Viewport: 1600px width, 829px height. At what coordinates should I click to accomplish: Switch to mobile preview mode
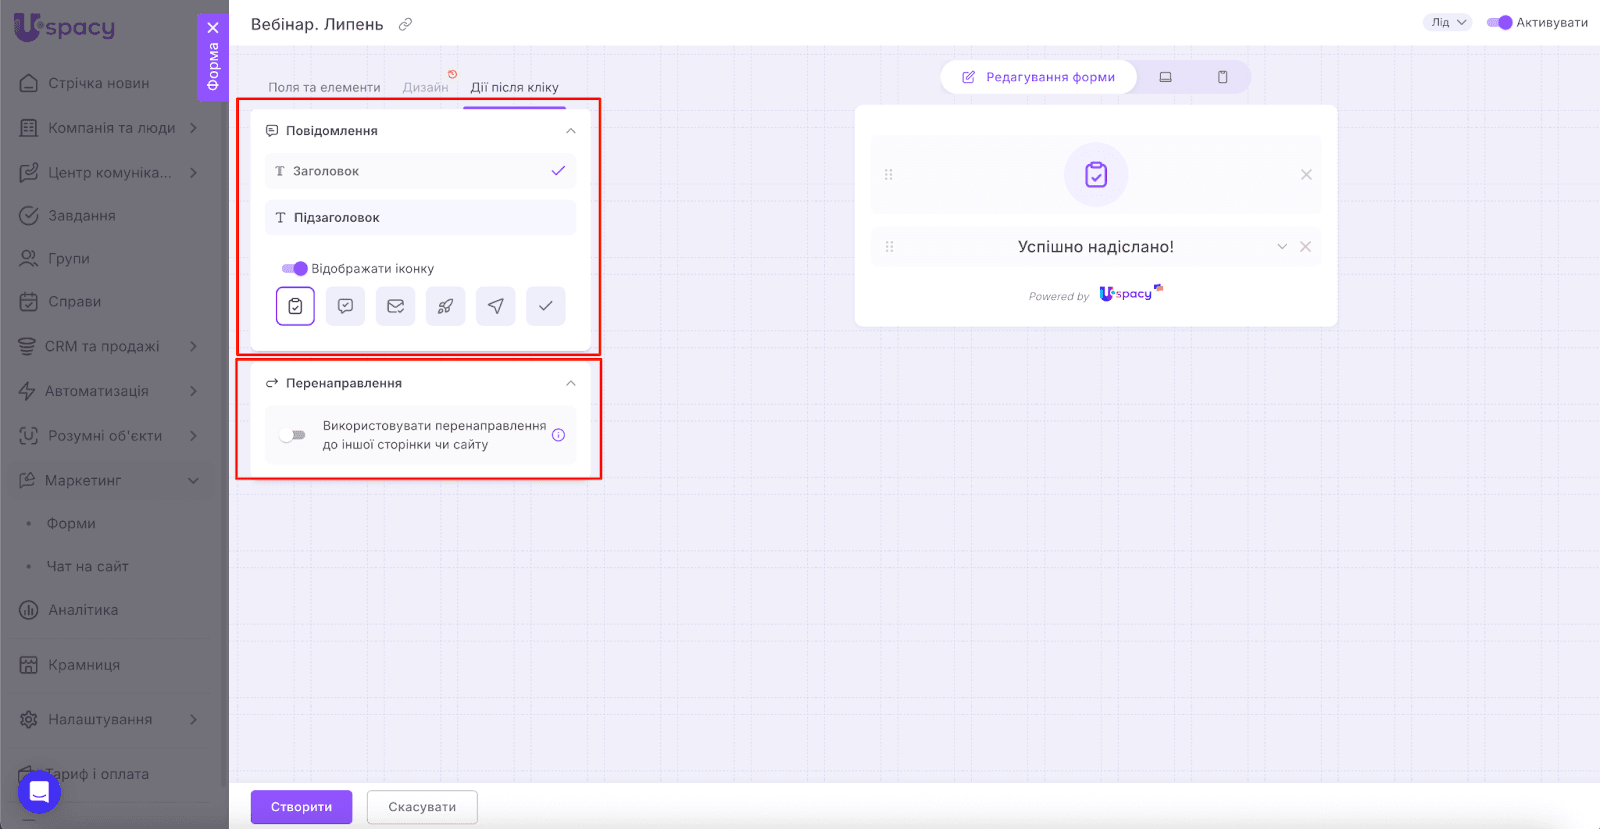(x=1222, y=77)
